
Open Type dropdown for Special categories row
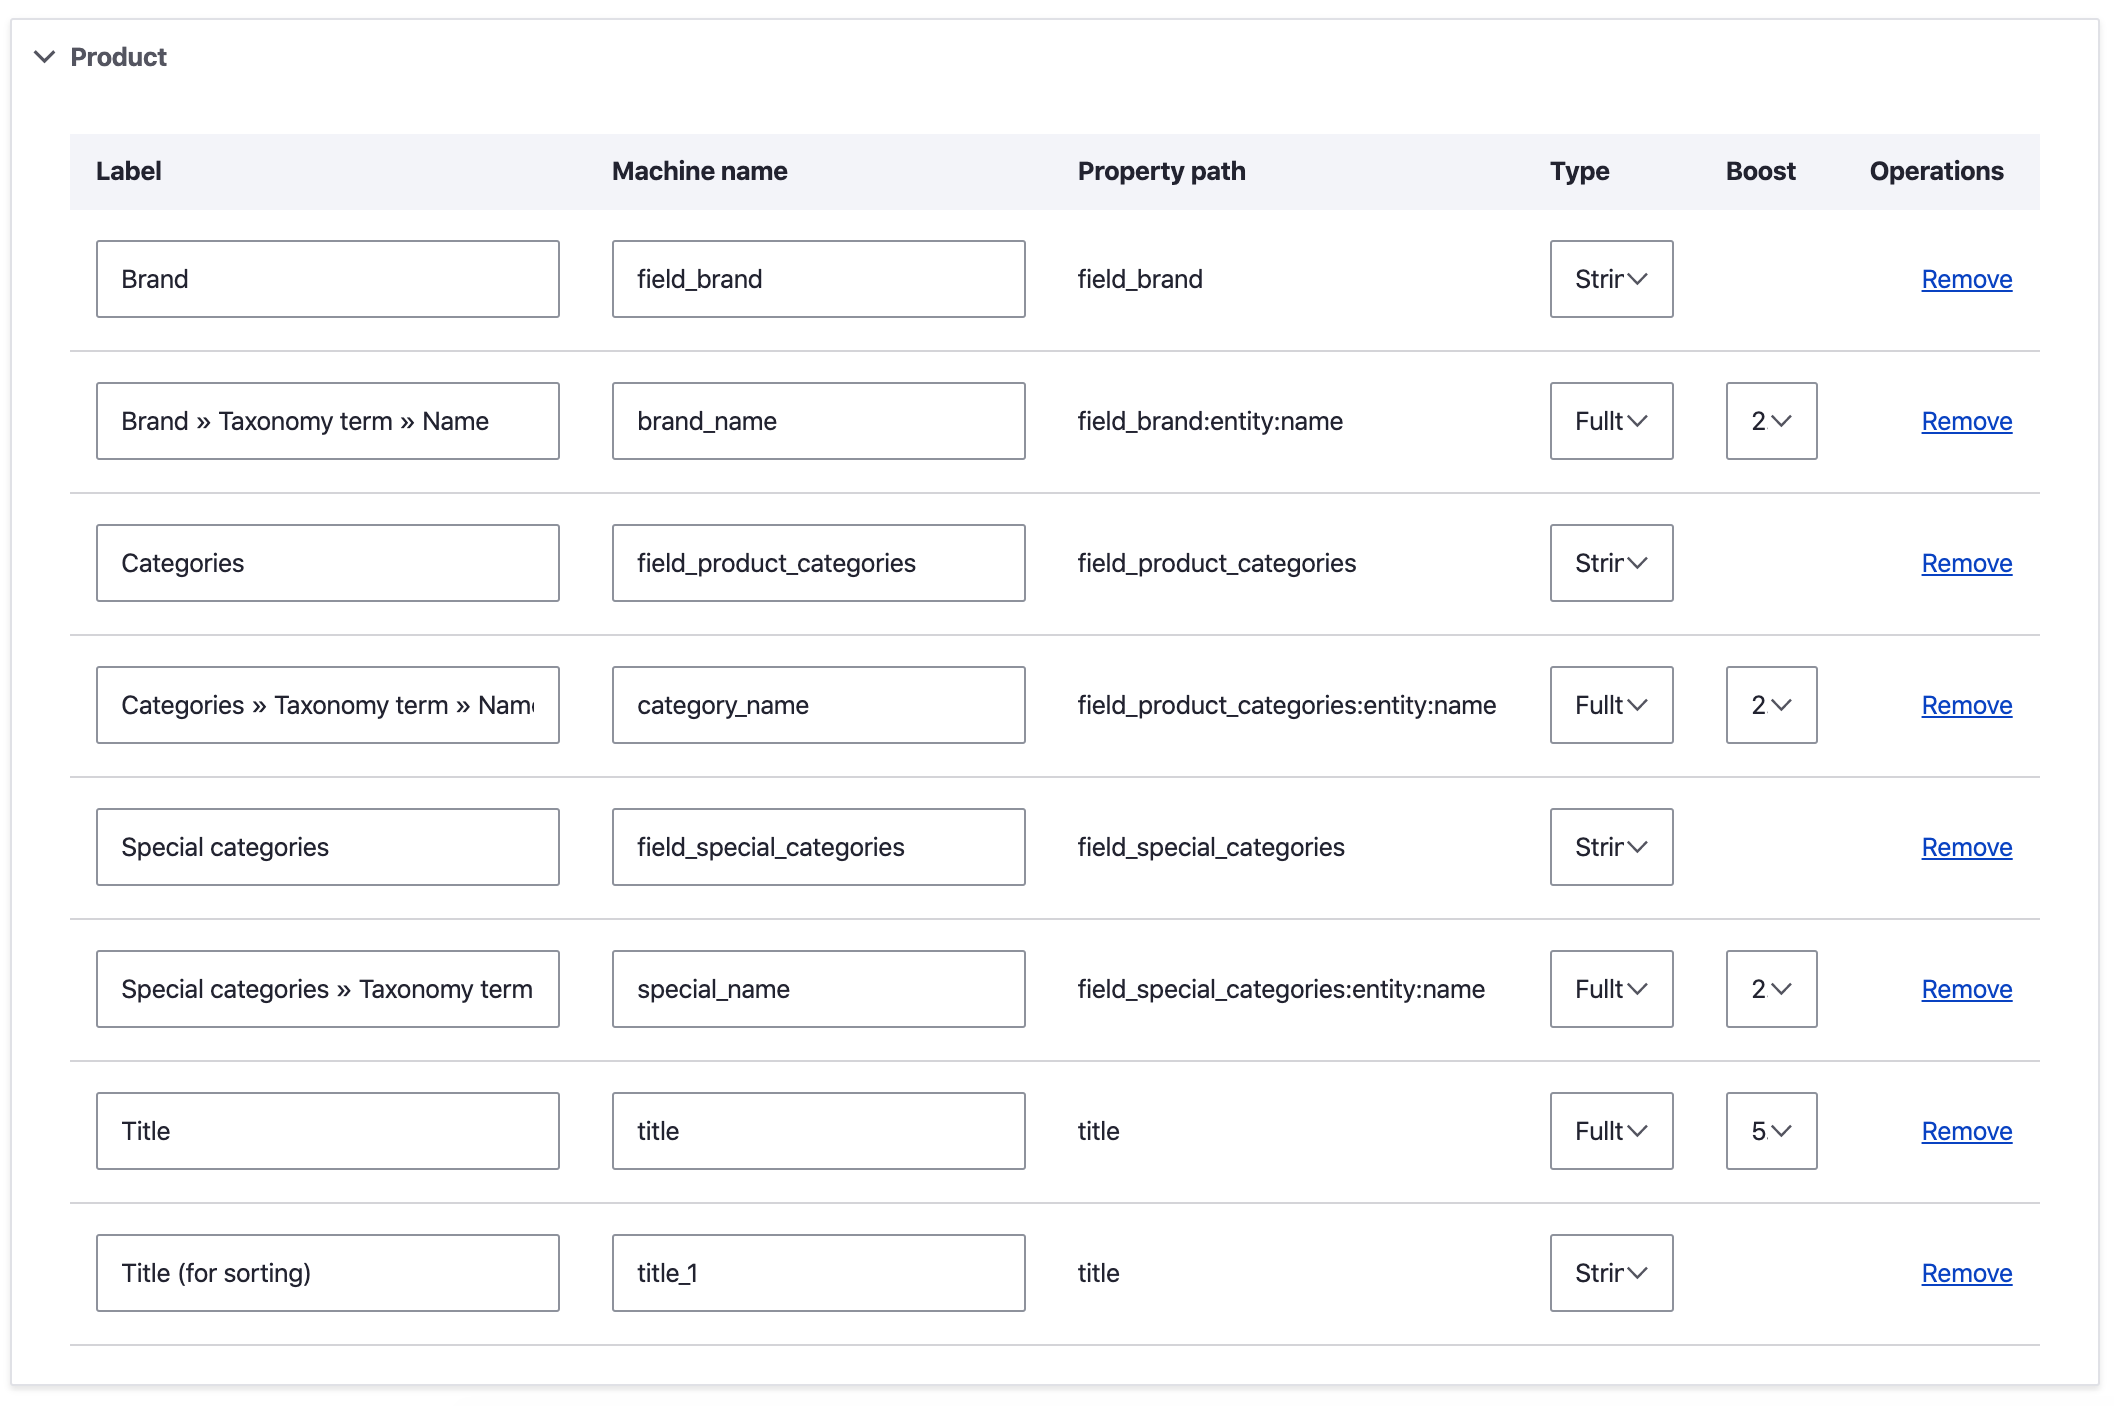(1610, 847)
